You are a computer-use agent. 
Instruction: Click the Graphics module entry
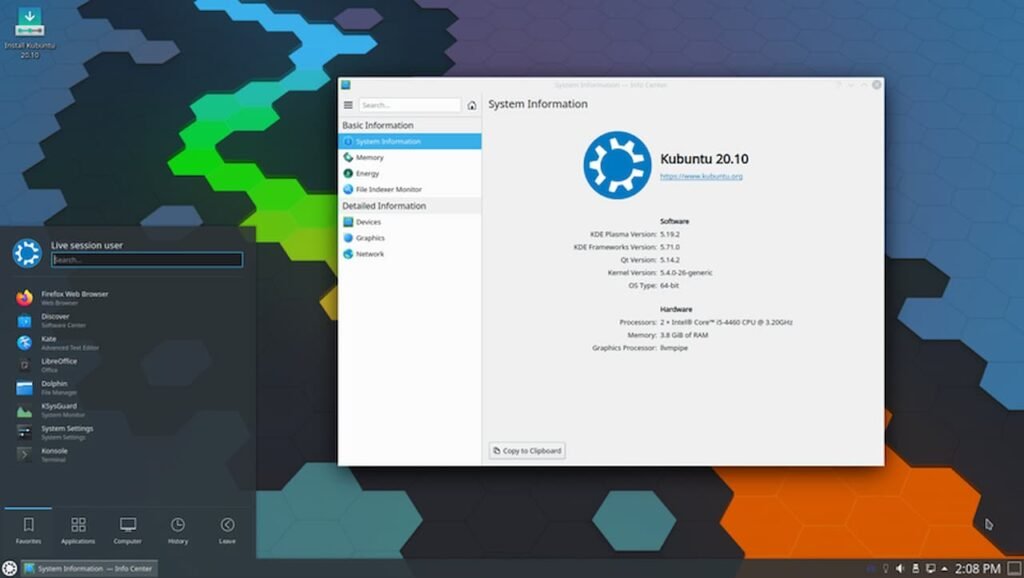click(x=370, y=238)
